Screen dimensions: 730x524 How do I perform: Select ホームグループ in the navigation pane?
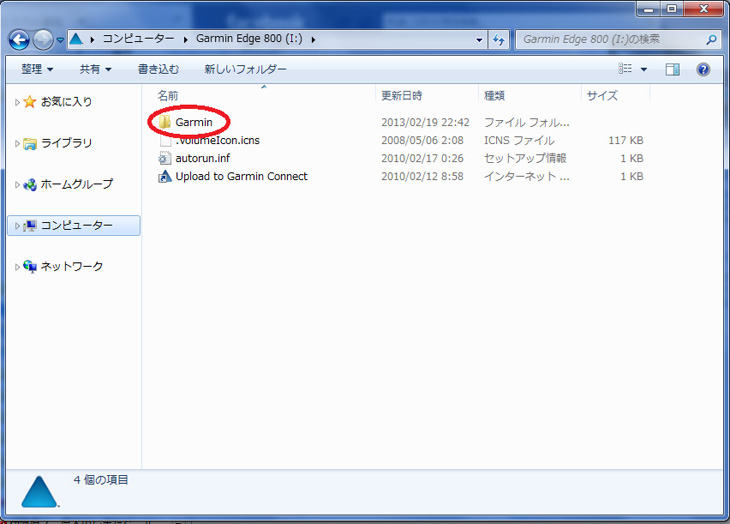77,184
